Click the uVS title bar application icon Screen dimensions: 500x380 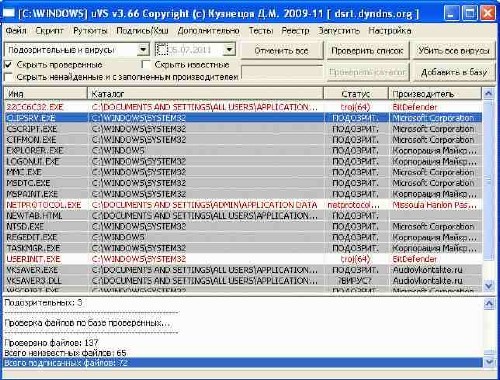coord(9,13)
